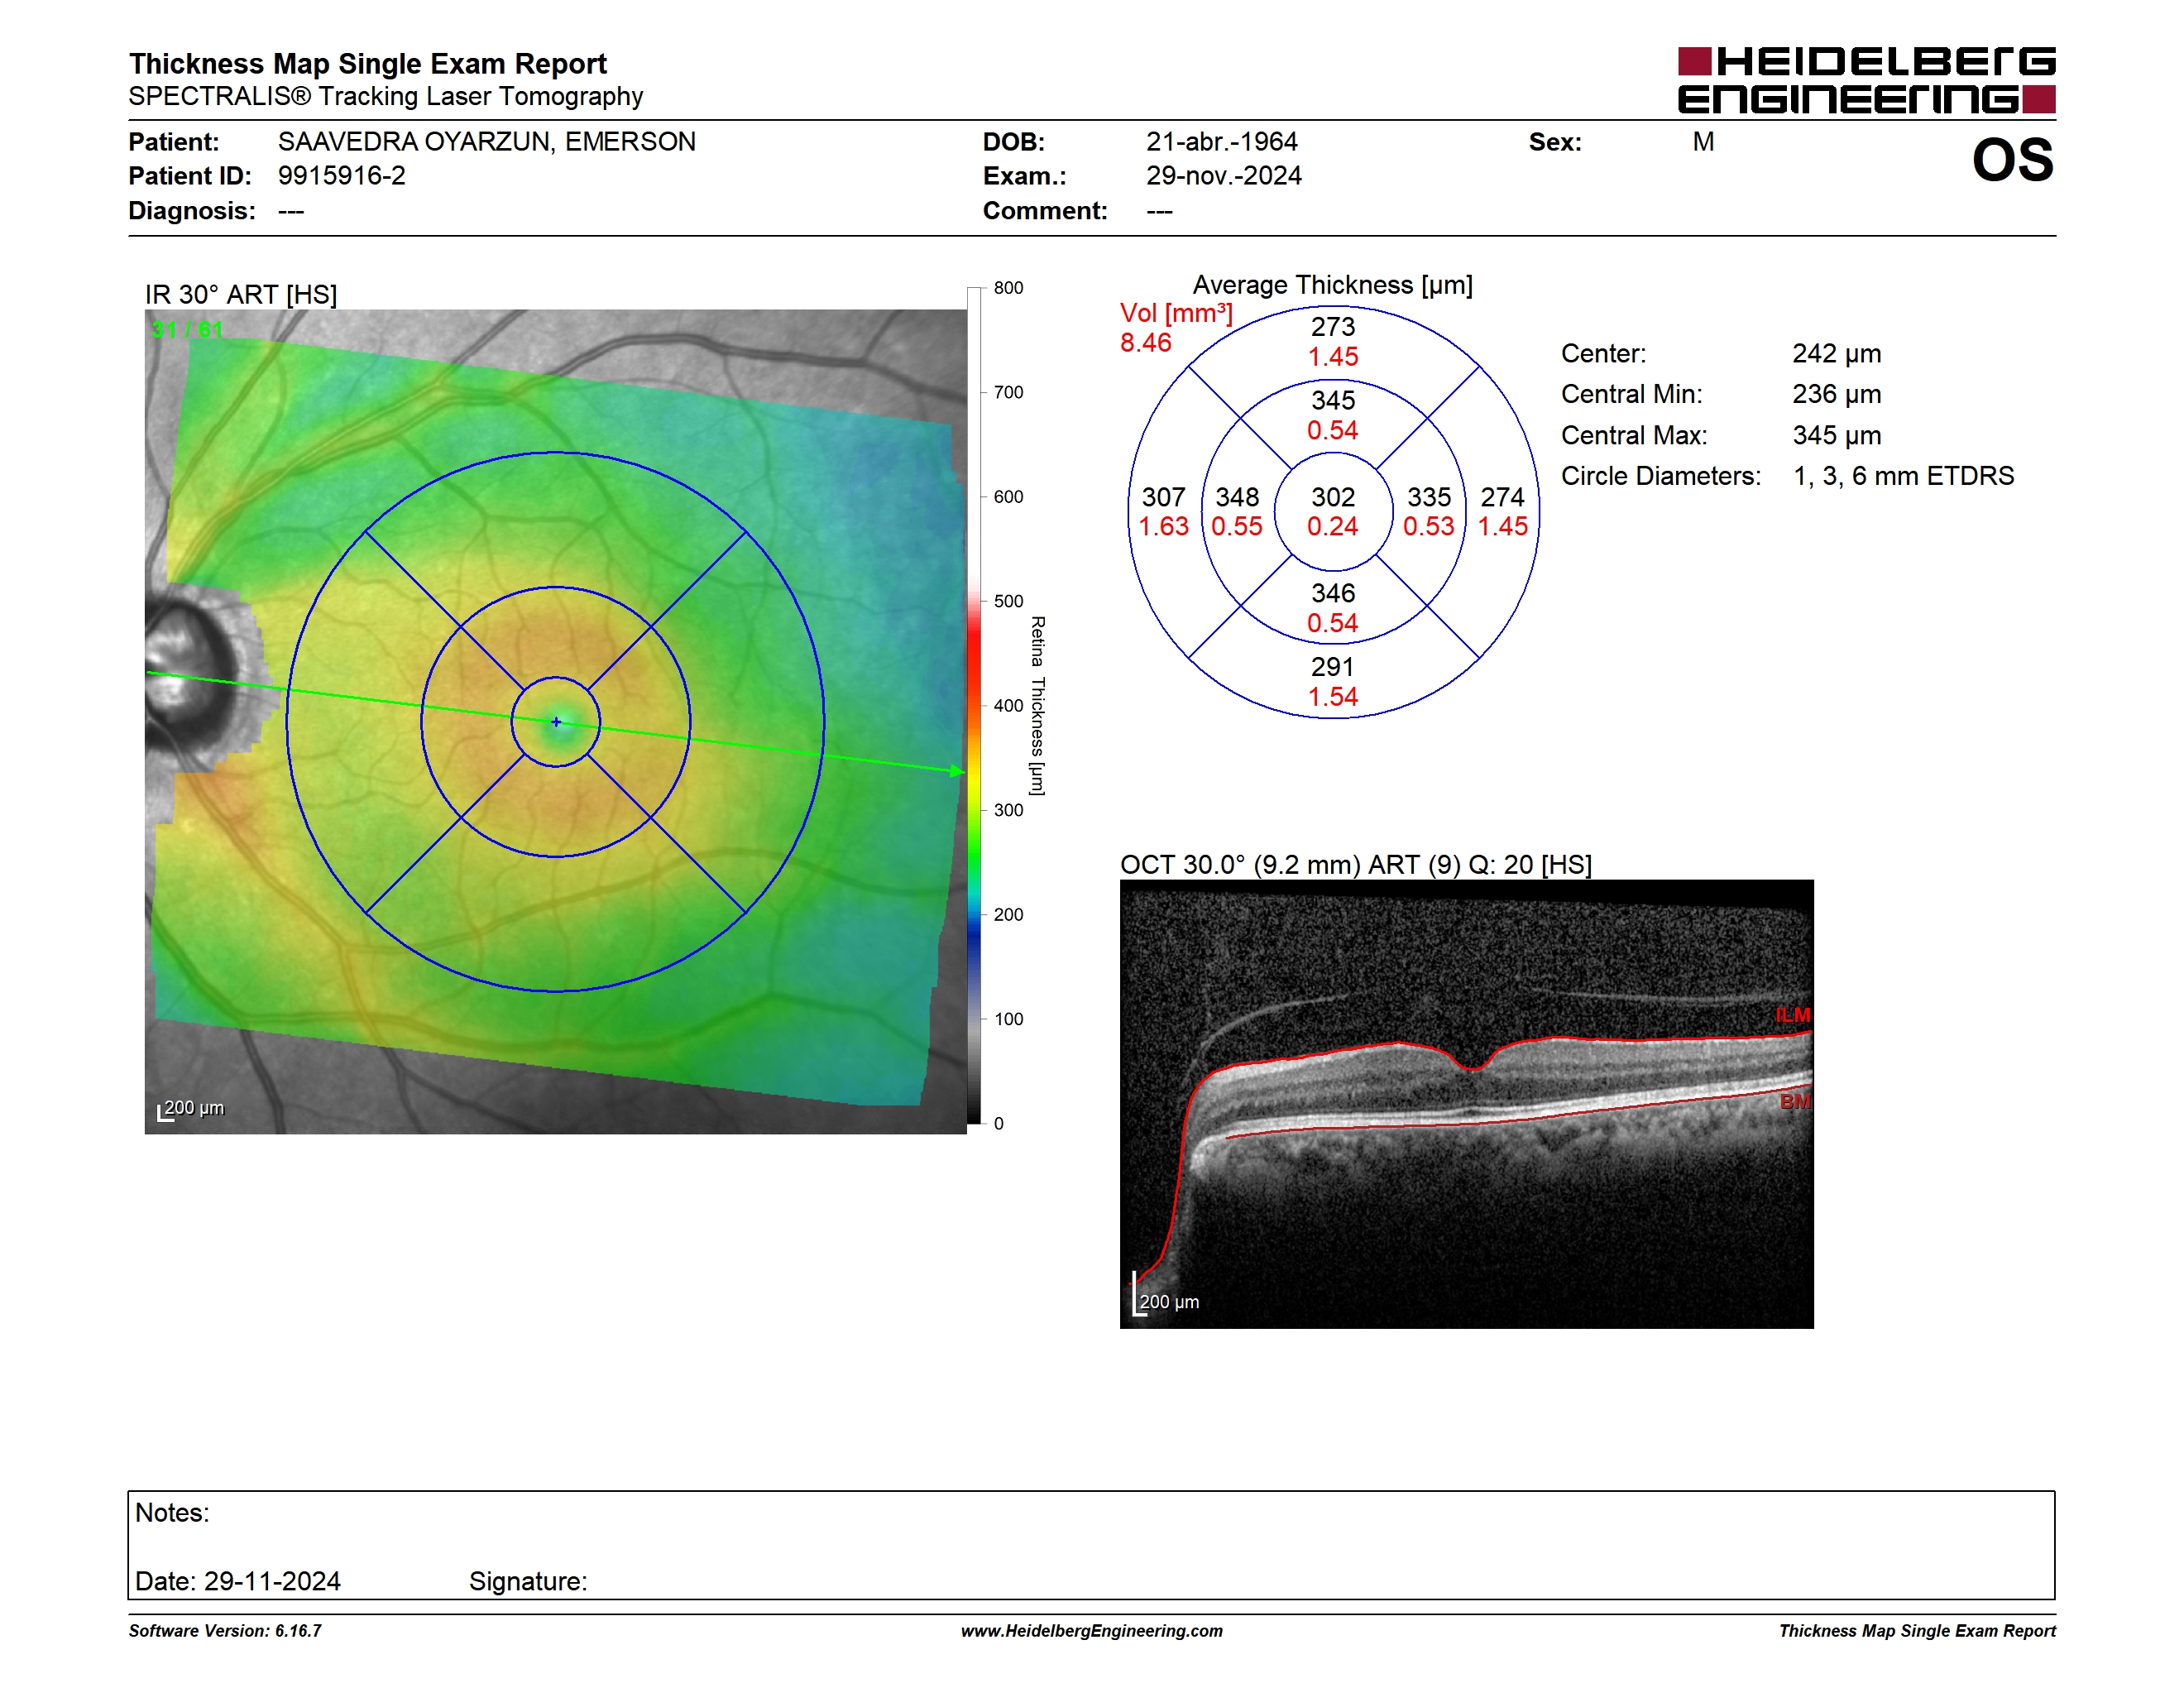Click the 200 µm scale in IR image
The width and height of the screenshot is (2184, 1688).
point(191,1108)
